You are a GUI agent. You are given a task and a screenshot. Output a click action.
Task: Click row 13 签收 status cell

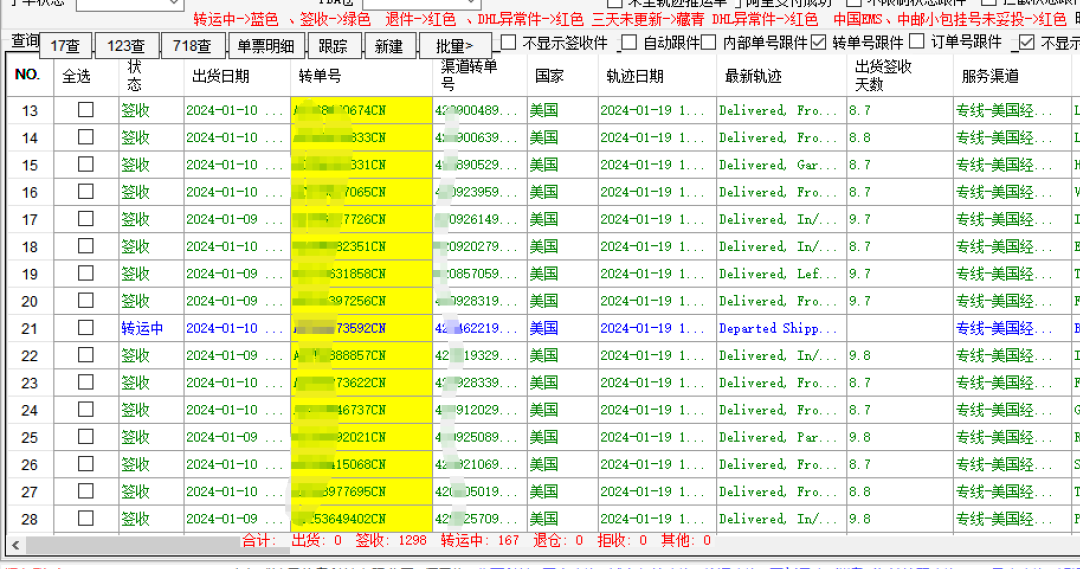(151, 110)
